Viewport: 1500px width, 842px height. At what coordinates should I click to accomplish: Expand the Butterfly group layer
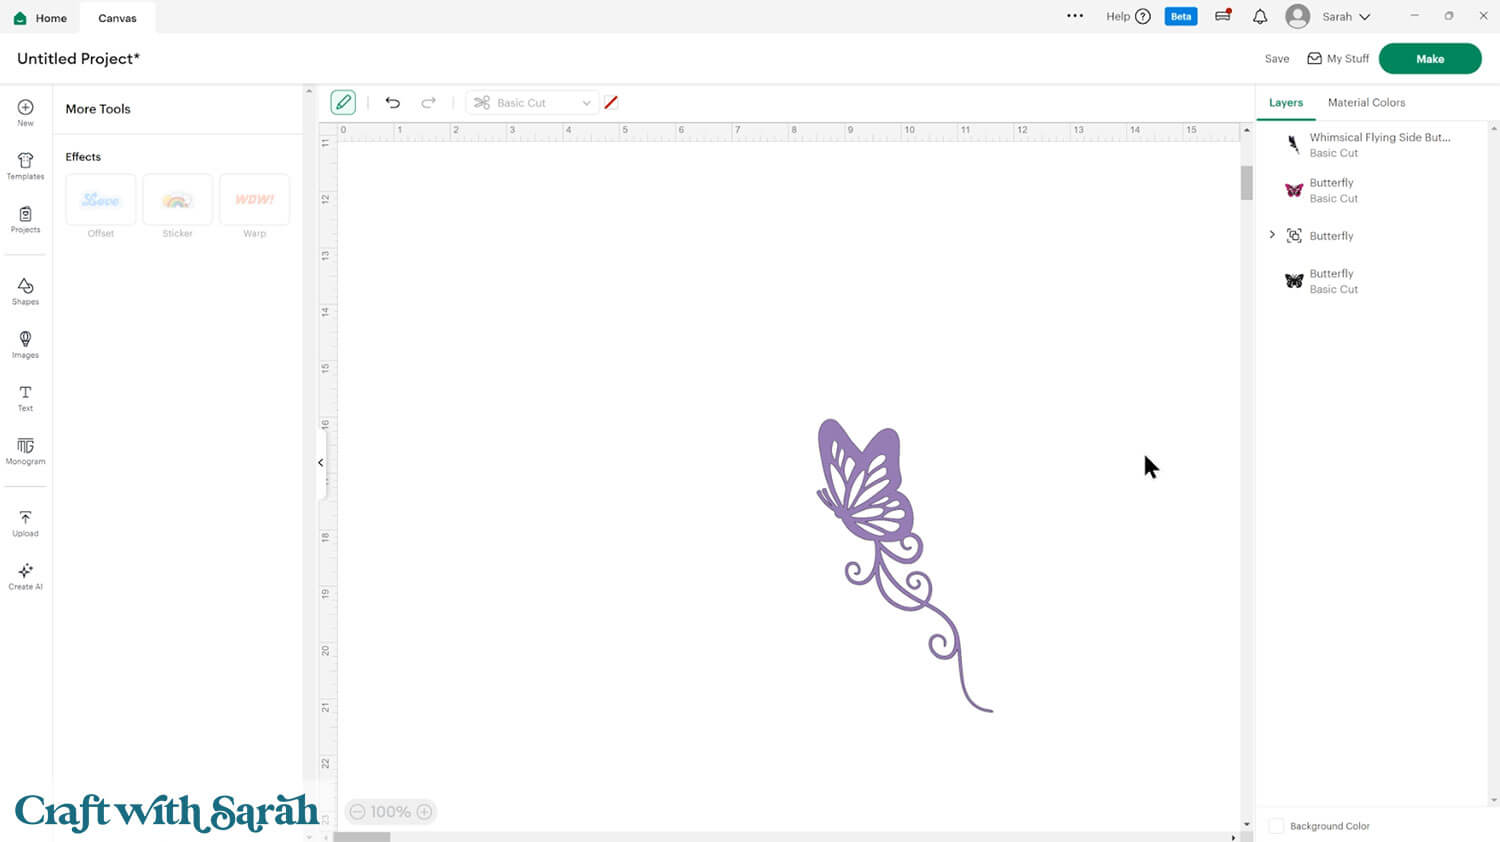1272,235
